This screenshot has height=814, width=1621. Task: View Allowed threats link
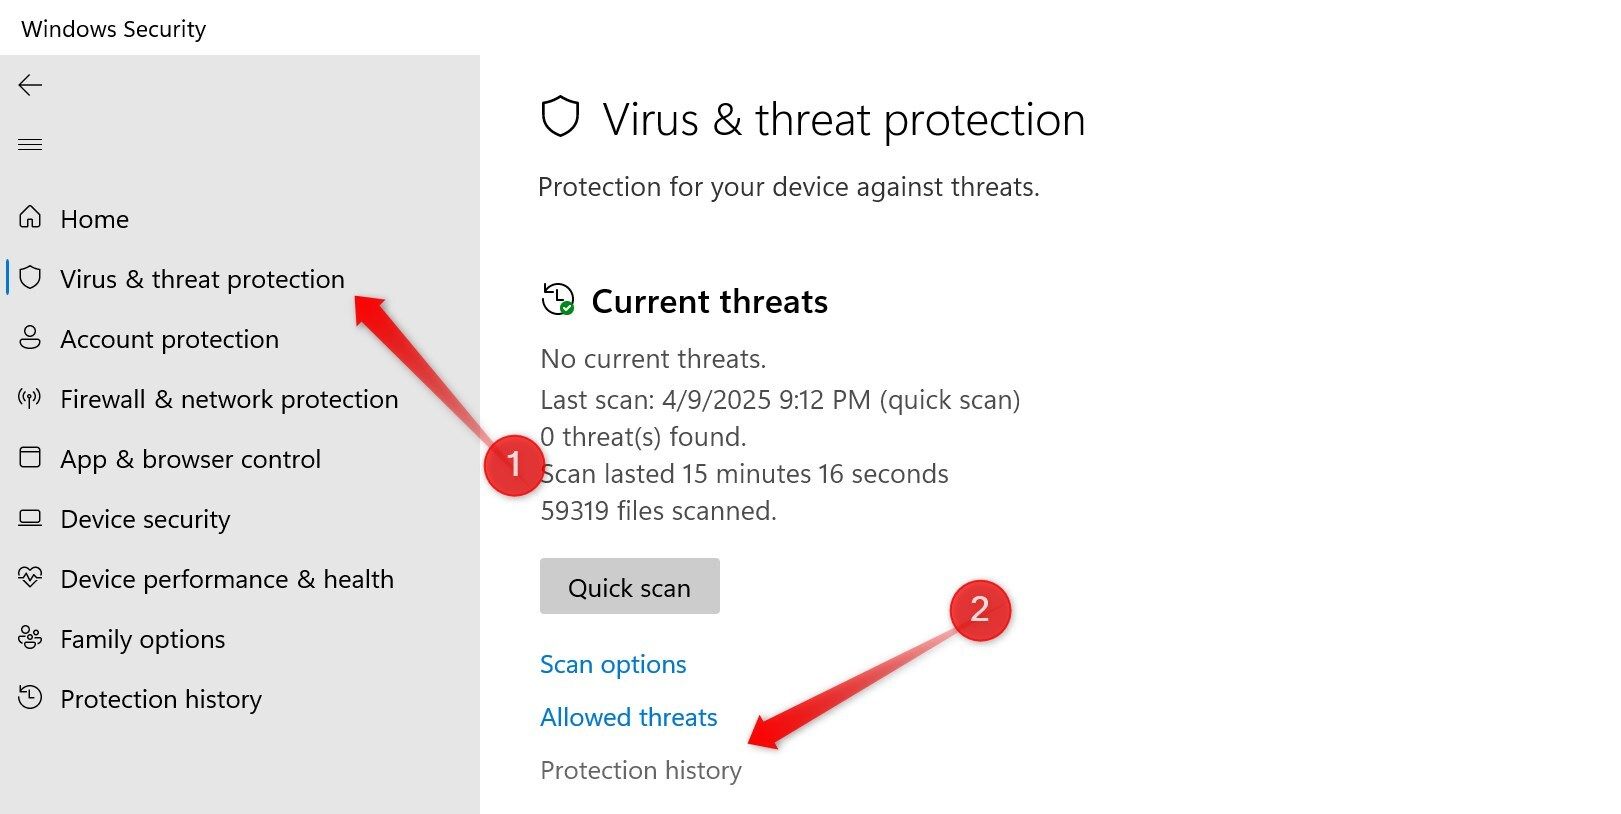coord(629,717)
